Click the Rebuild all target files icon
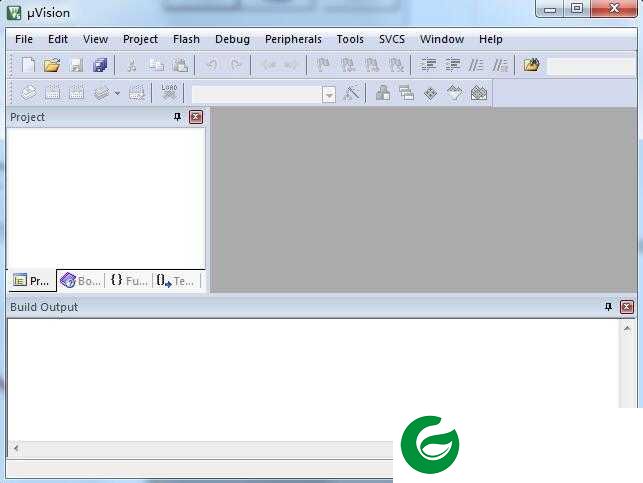The width and height of the screenshot is (643, 483). pyautogui.click(x=77, y=93)
